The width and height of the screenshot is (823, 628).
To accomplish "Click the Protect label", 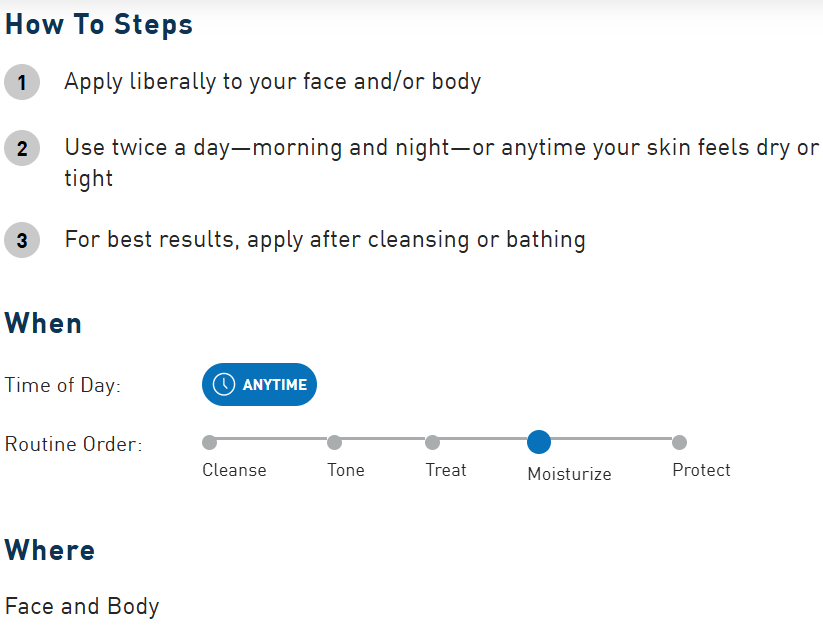I will [701, 470].
